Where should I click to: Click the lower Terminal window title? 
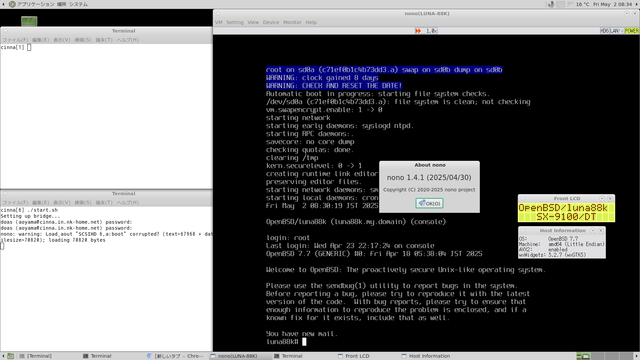point(123,194)
